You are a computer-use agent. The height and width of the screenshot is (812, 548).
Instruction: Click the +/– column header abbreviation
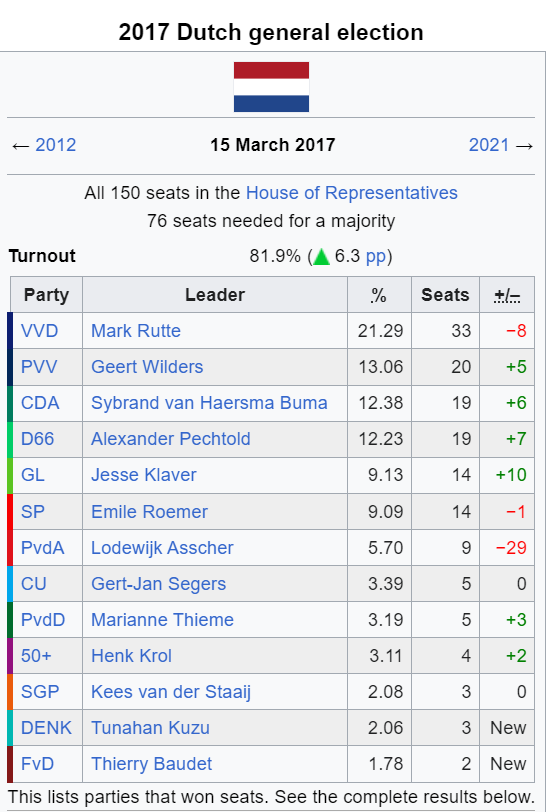pos(507,295)
